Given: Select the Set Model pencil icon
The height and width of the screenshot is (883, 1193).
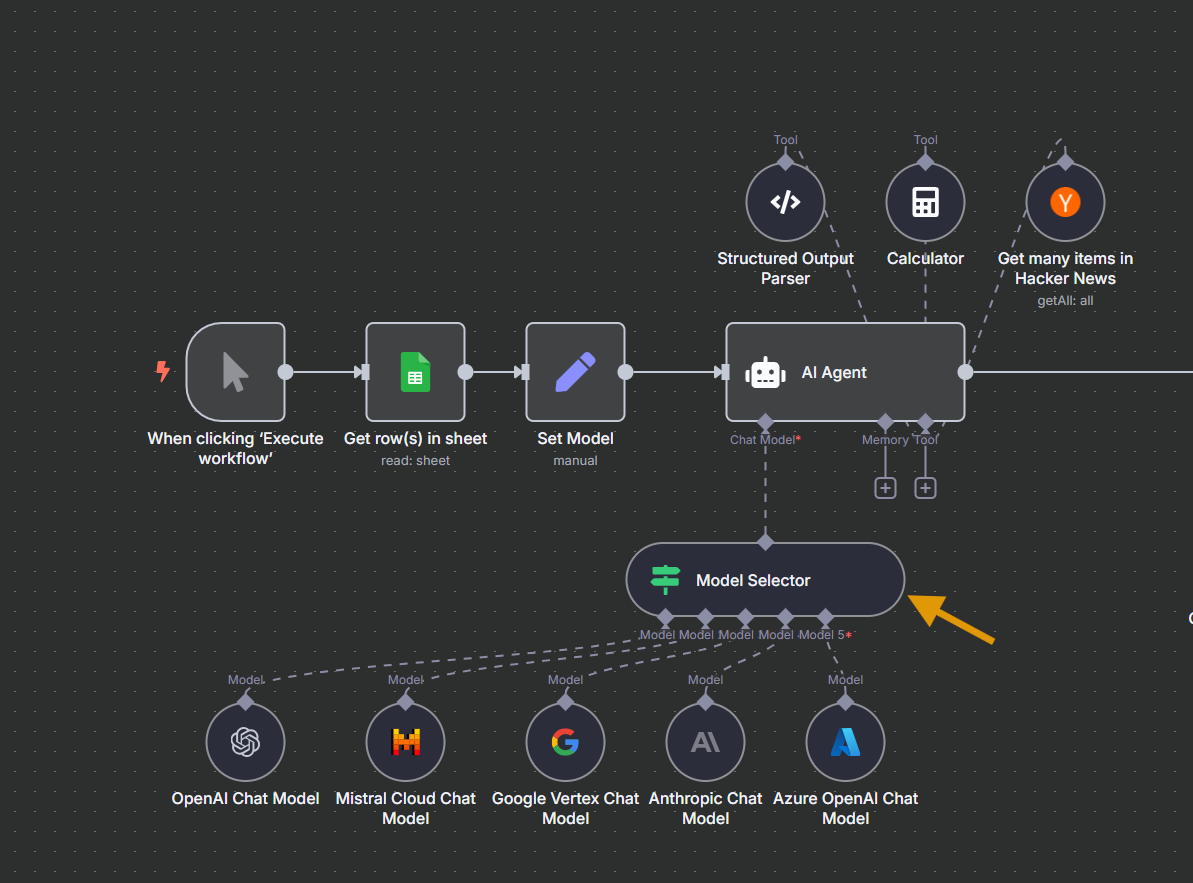Looking at the screenshot, I should tap(575, 371).
